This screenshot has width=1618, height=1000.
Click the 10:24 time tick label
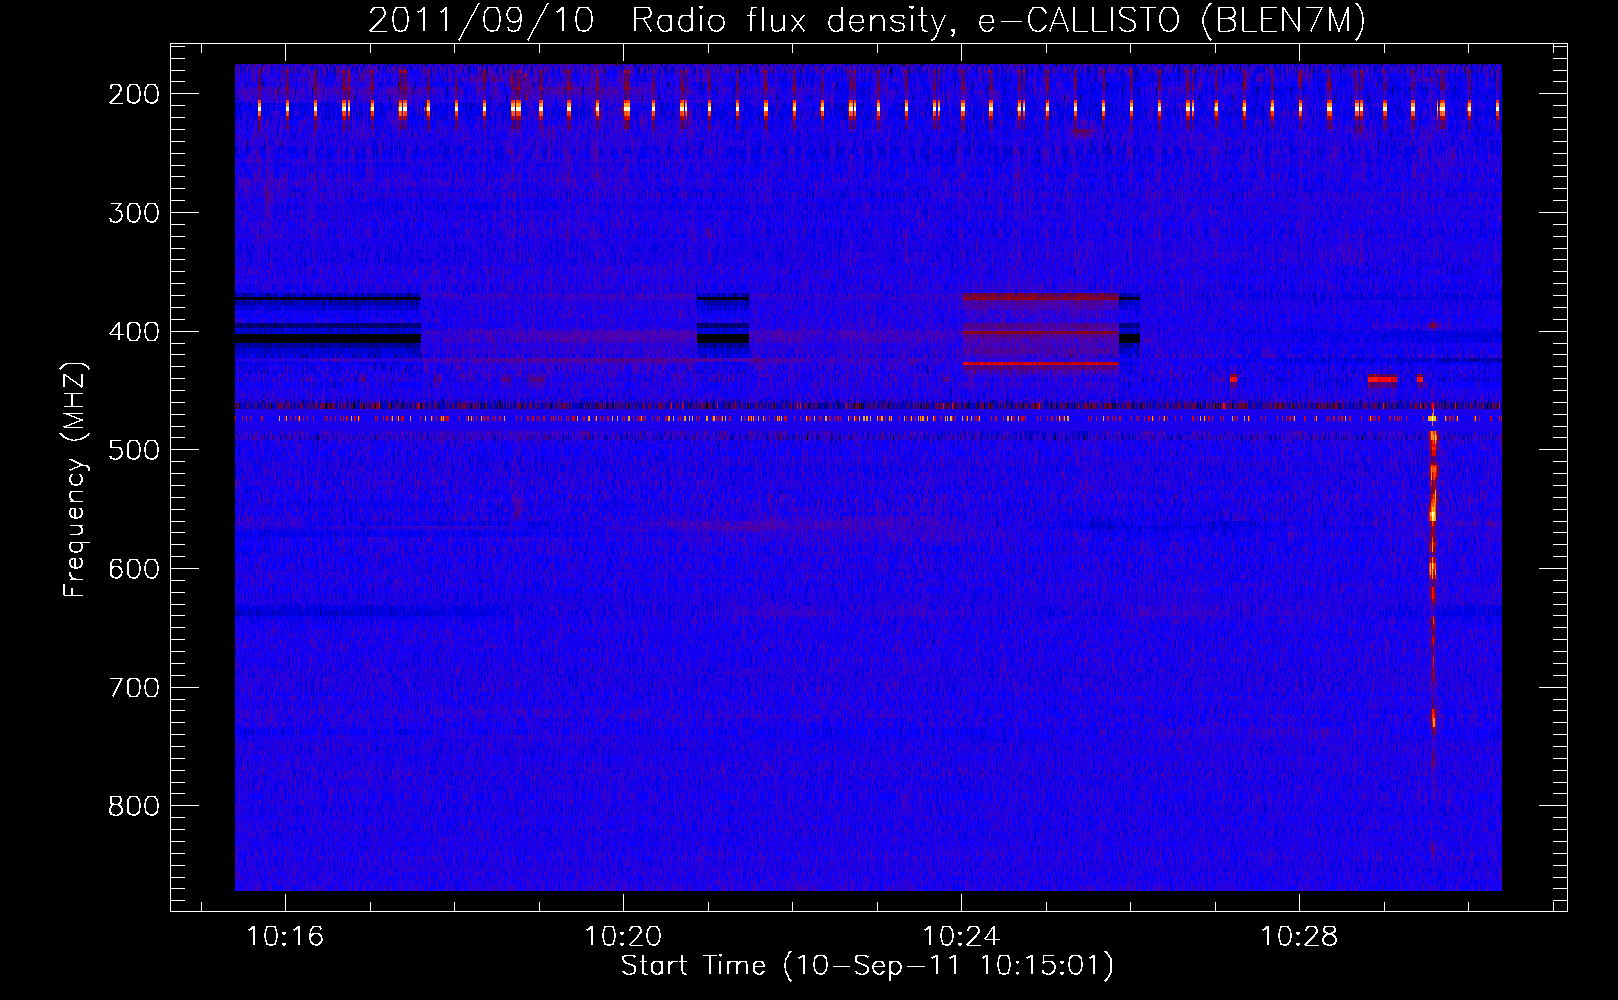(x=961, y=937)
